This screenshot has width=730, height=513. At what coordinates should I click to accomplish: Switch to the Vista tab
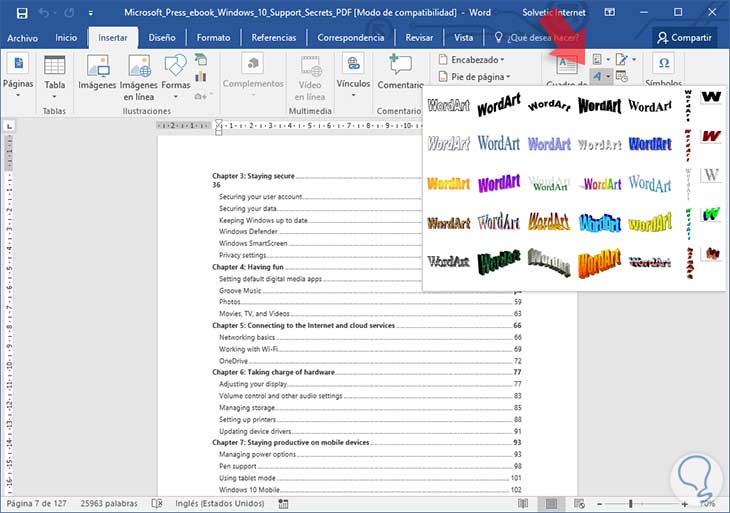(x=463, y=38)
